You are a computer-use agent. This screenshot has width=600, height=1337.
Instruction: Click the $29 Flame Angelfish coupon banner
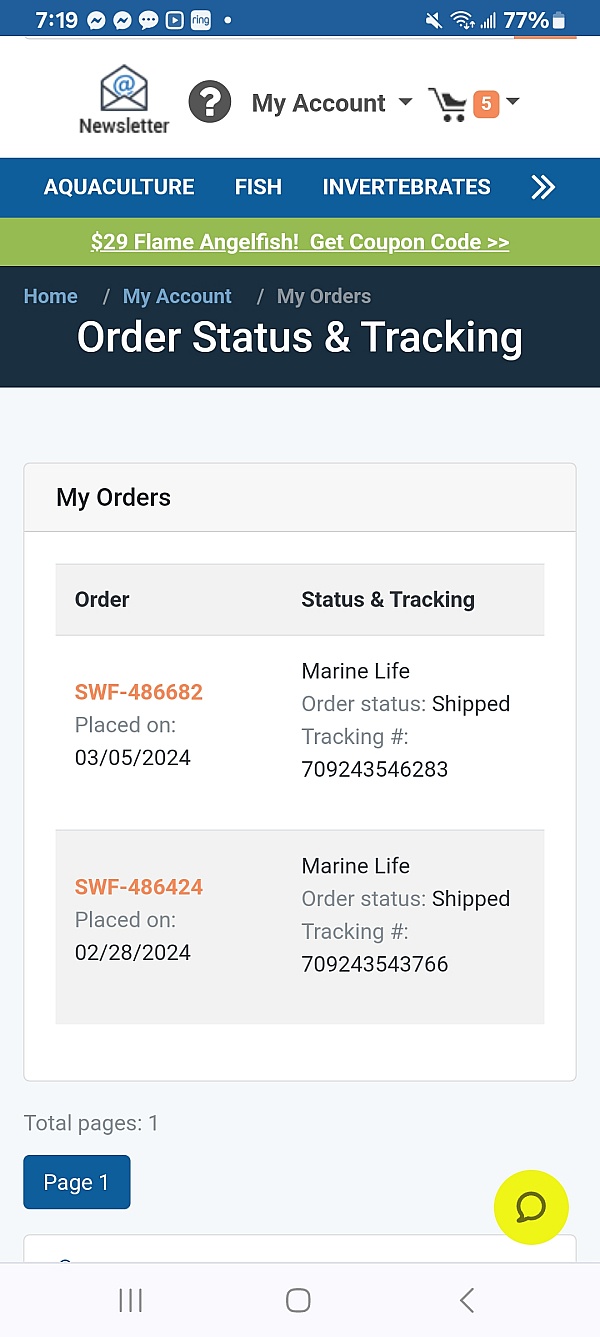click(x=300, y=242)
